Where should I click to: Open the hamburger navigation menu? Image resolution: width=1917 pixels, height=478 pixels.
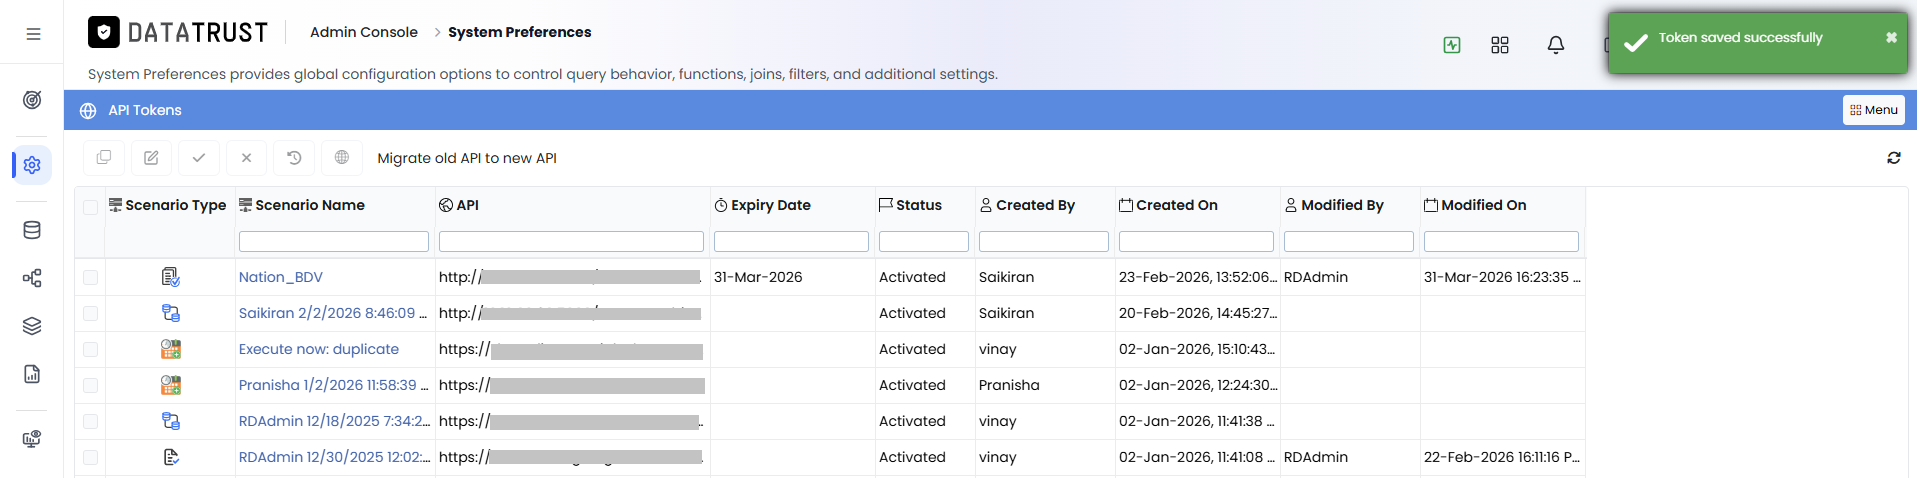33,34
